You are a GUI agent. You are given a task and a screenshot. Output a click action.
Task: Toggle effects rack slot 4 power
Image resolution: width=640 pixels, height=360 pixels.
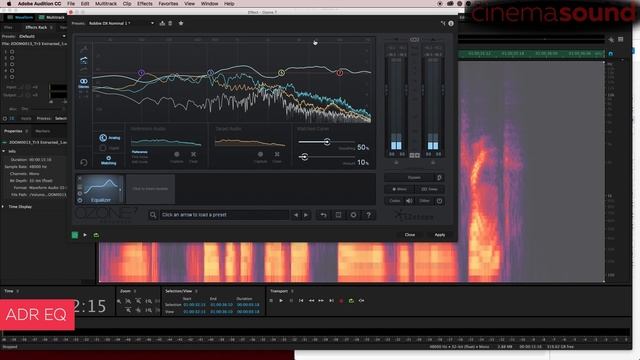pyautogui.click(x=12, y=71)
